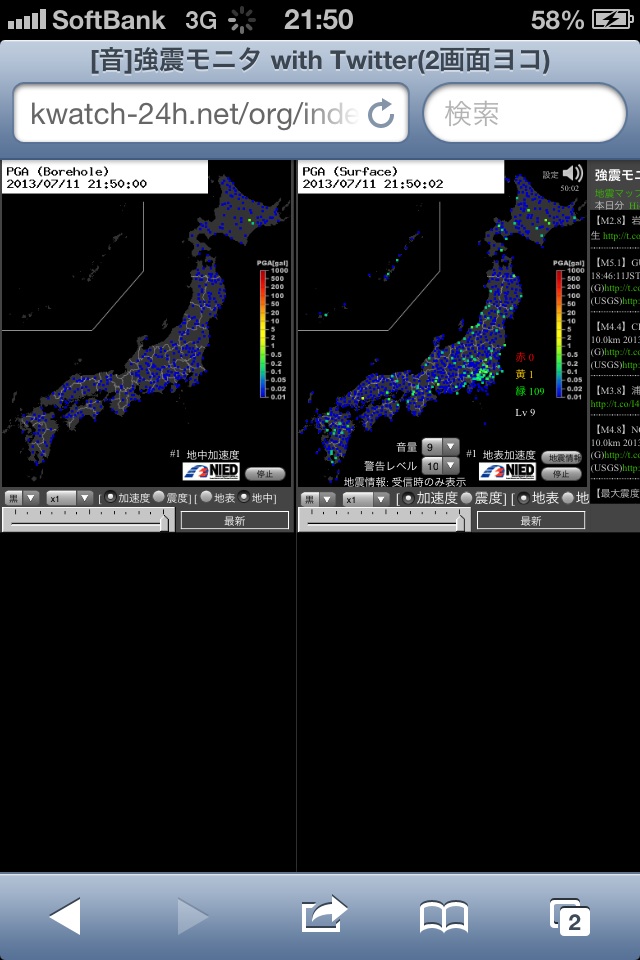640x960 pixels.
Task: Click NIED logo in Borehole panel
Action: pos(211,471)
